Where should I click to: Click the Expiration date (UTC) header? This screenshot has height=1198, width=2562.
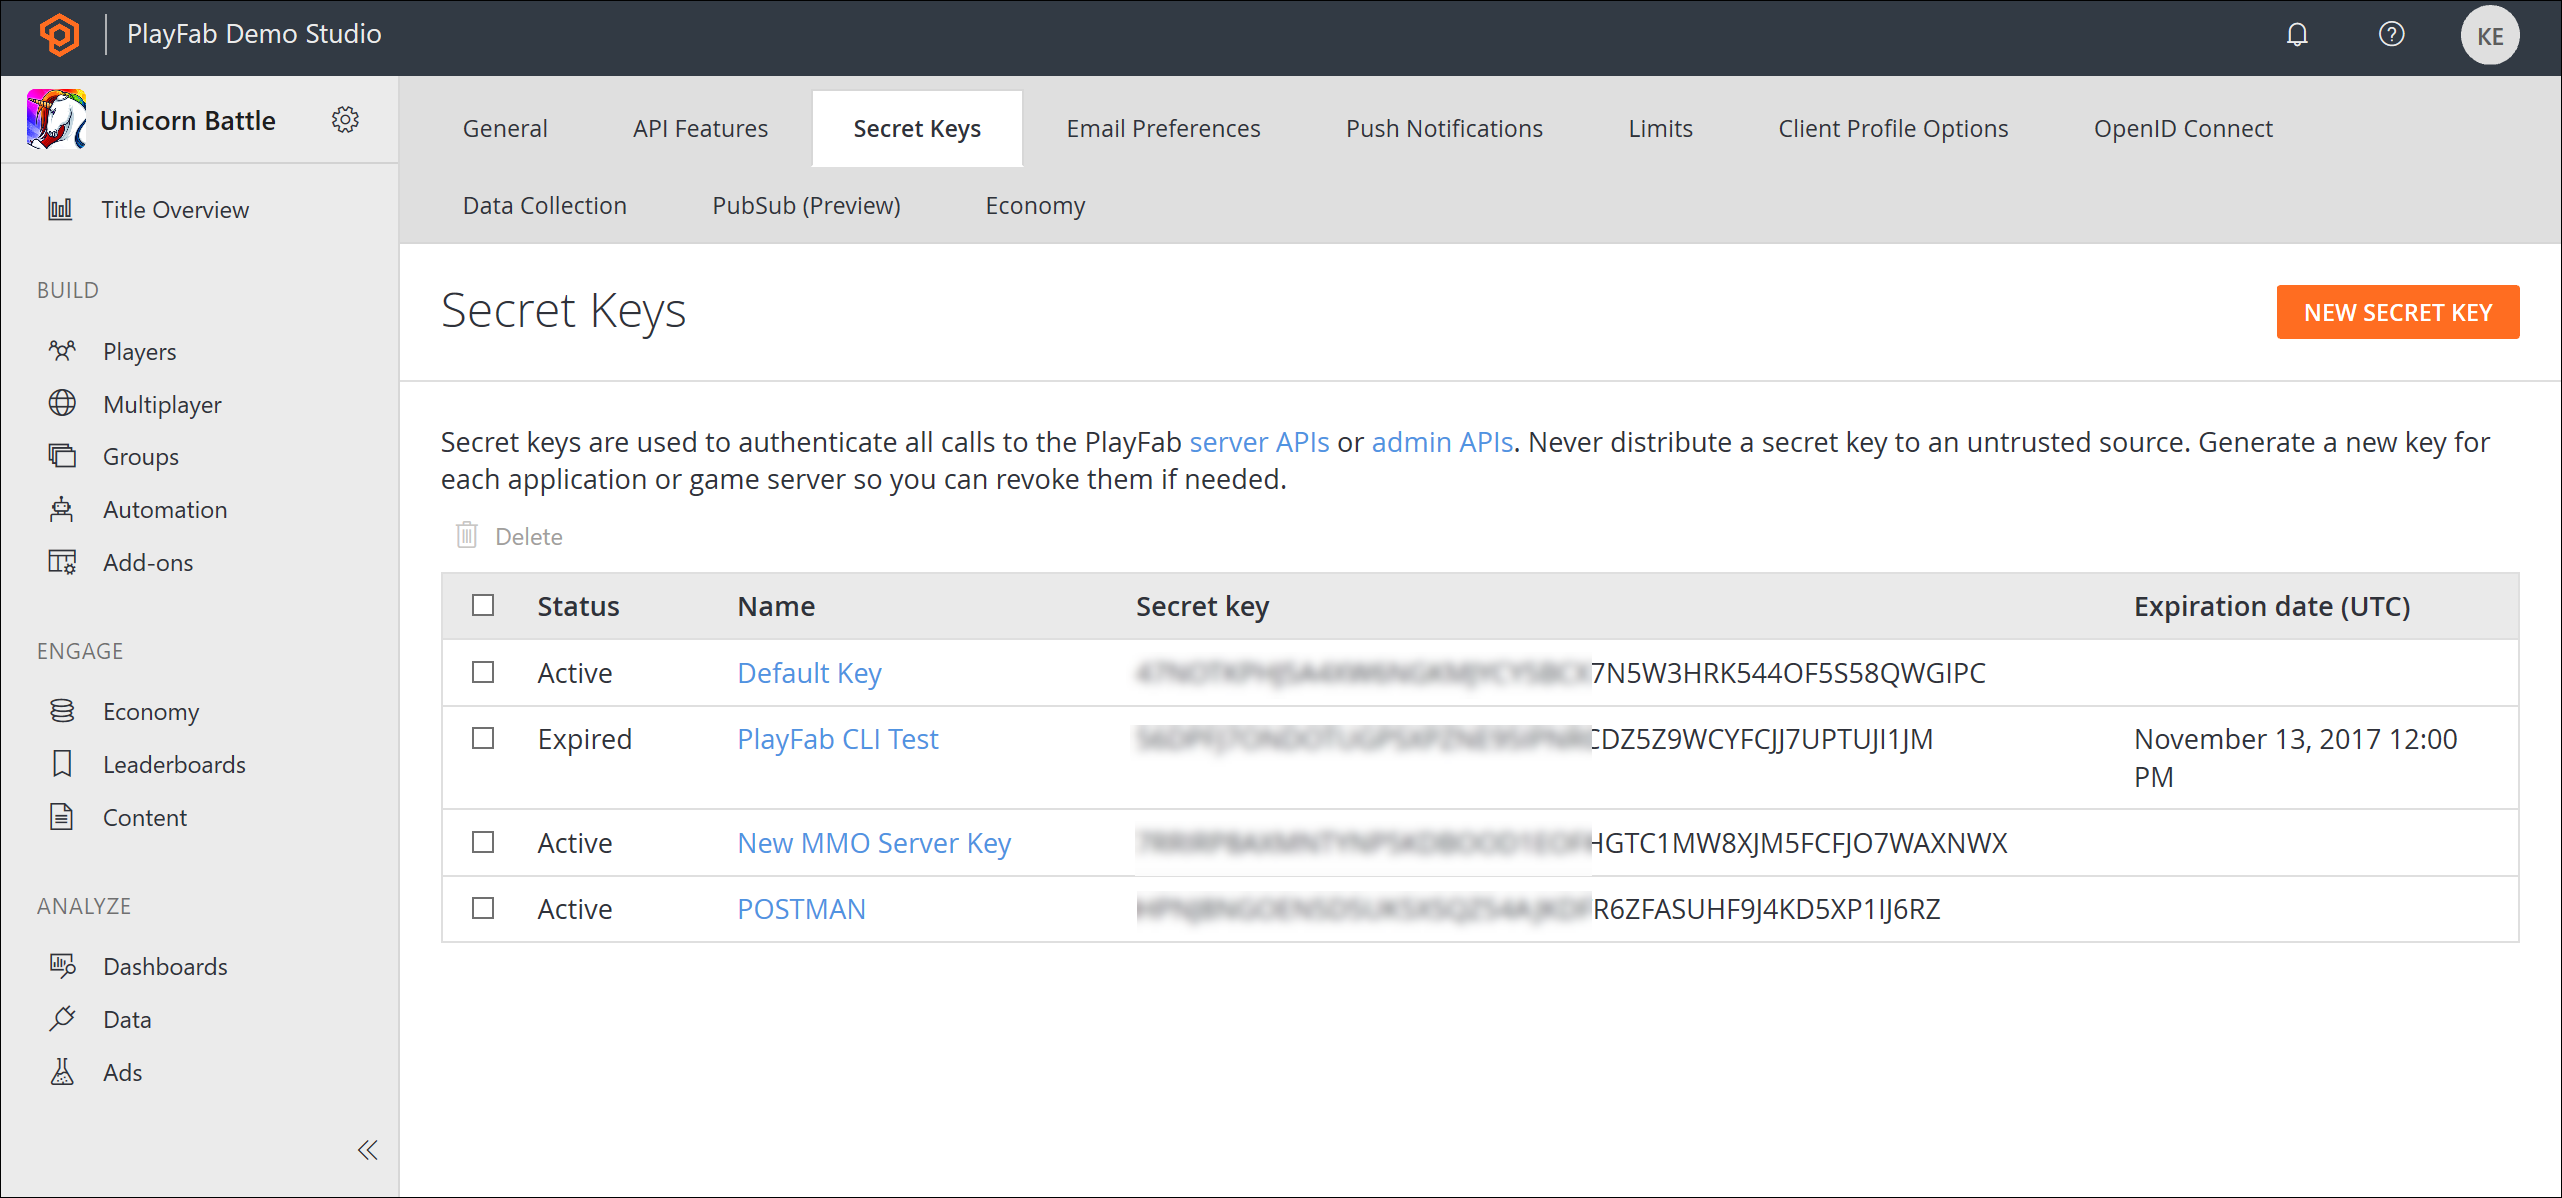click(2272, 606)
